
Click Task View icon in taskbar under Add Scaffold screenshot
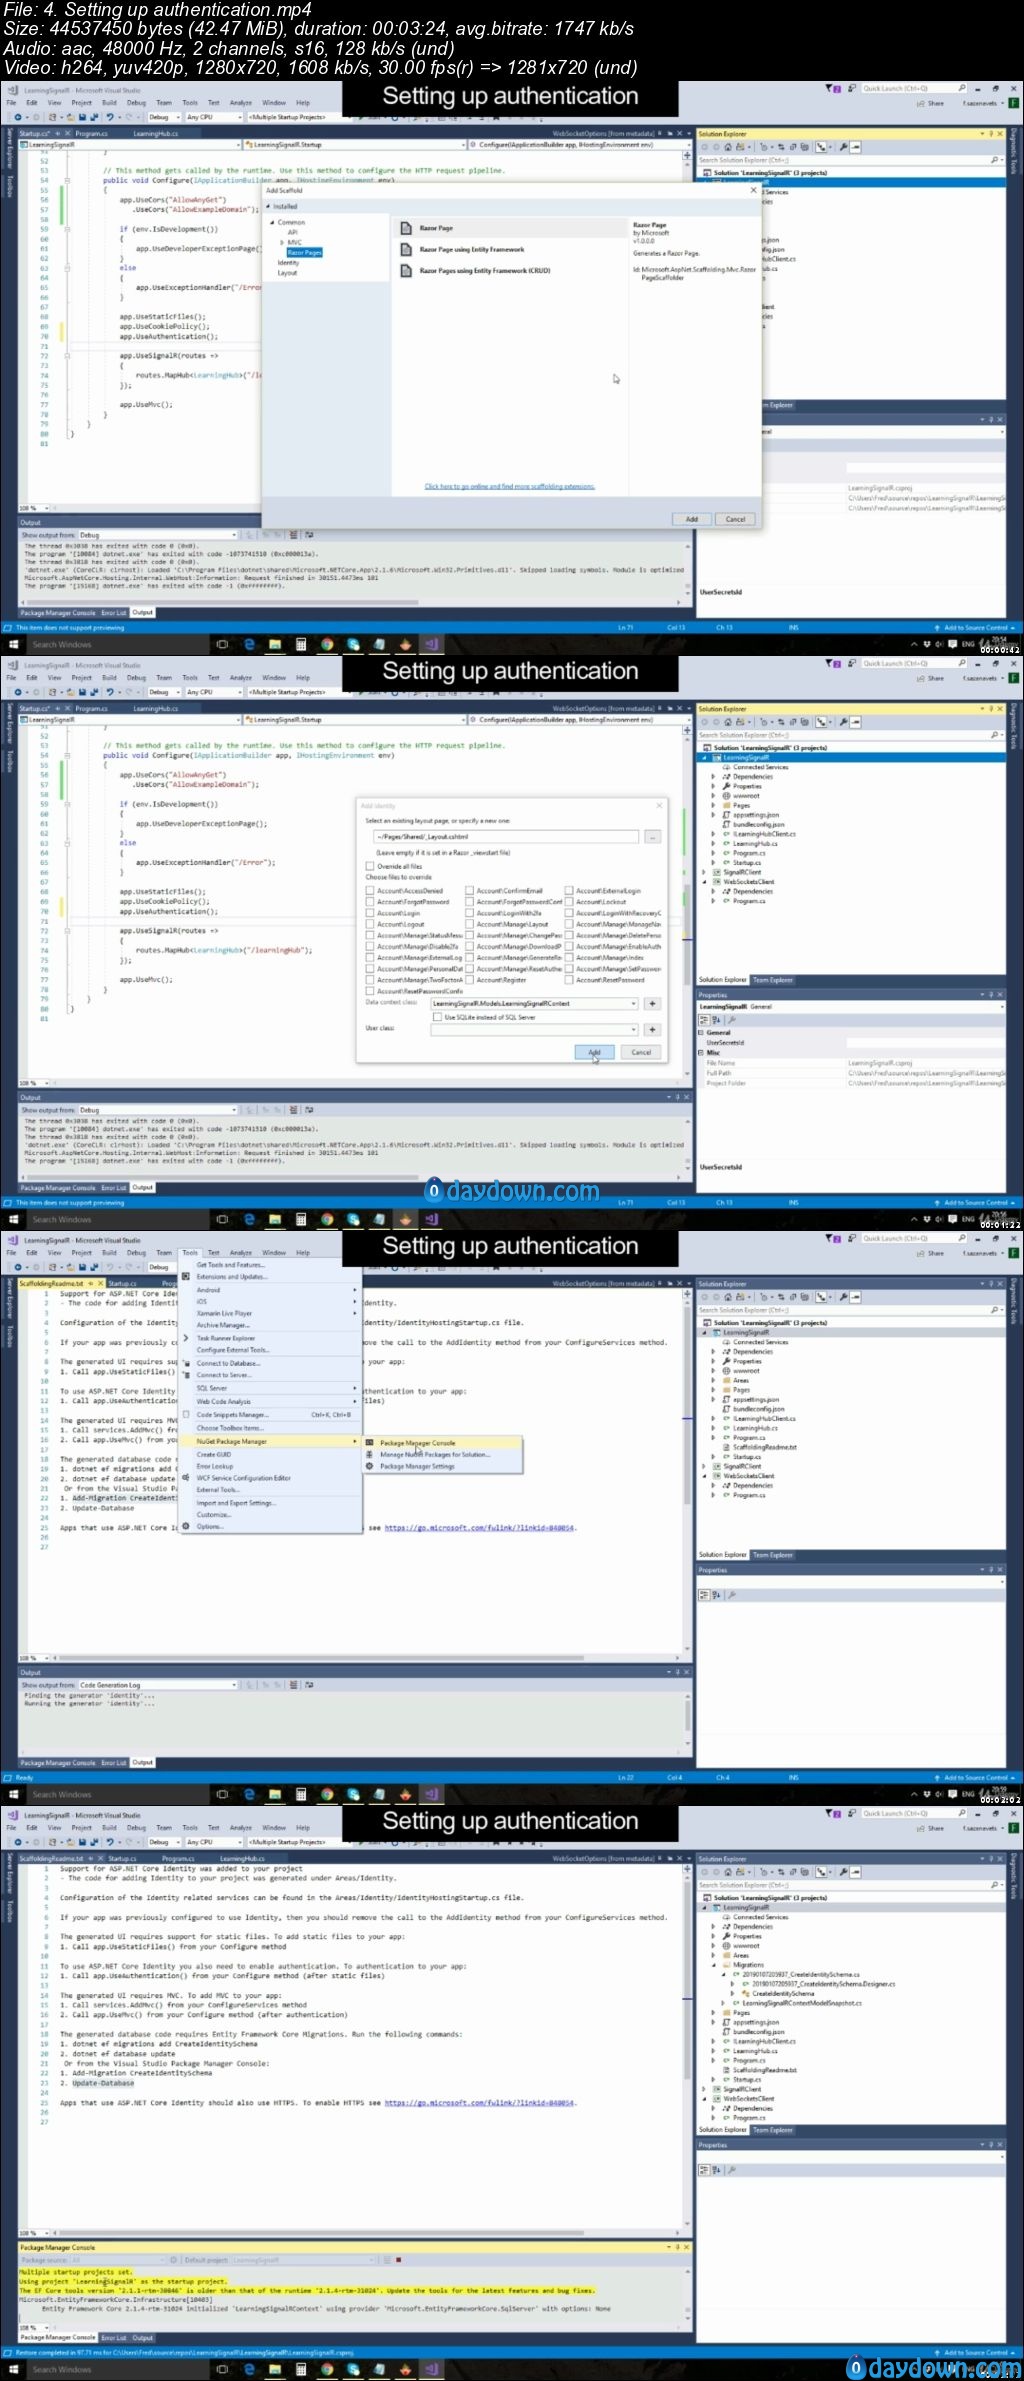(223, 645)
